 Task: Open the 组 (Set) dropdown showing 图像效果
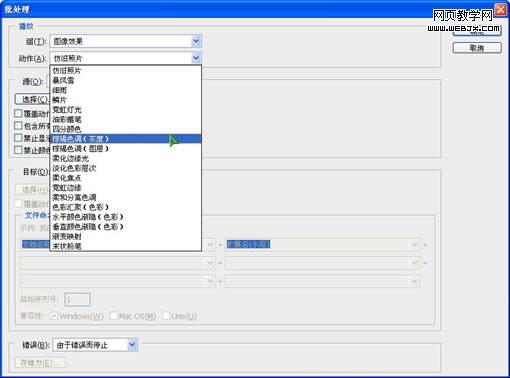125,41
